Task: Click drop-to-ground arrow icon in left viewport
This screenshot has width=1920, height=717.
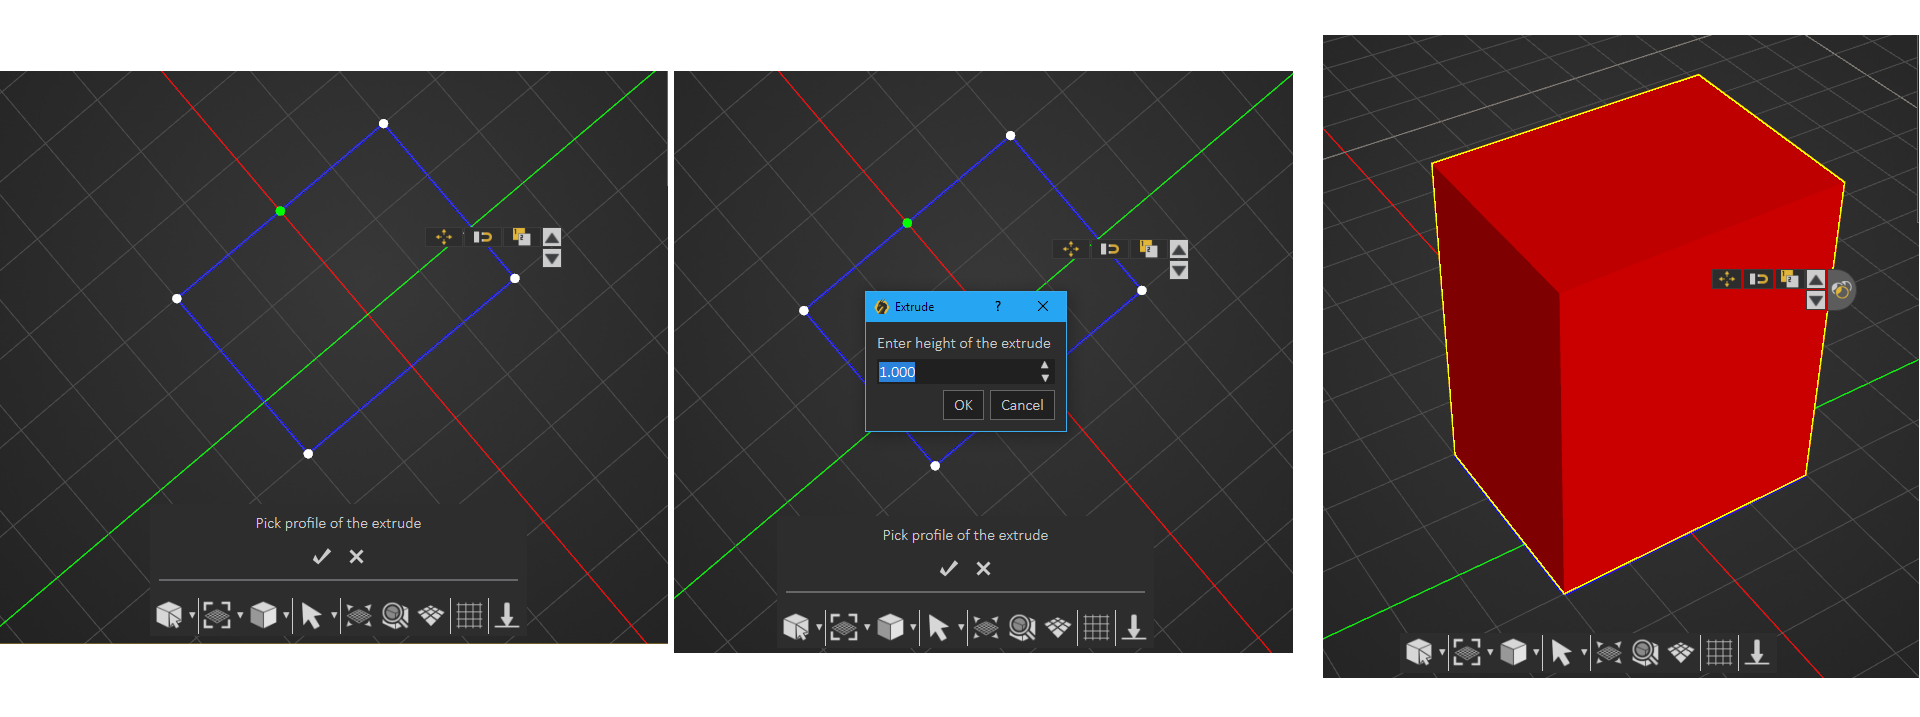Action: pos(507,615)
